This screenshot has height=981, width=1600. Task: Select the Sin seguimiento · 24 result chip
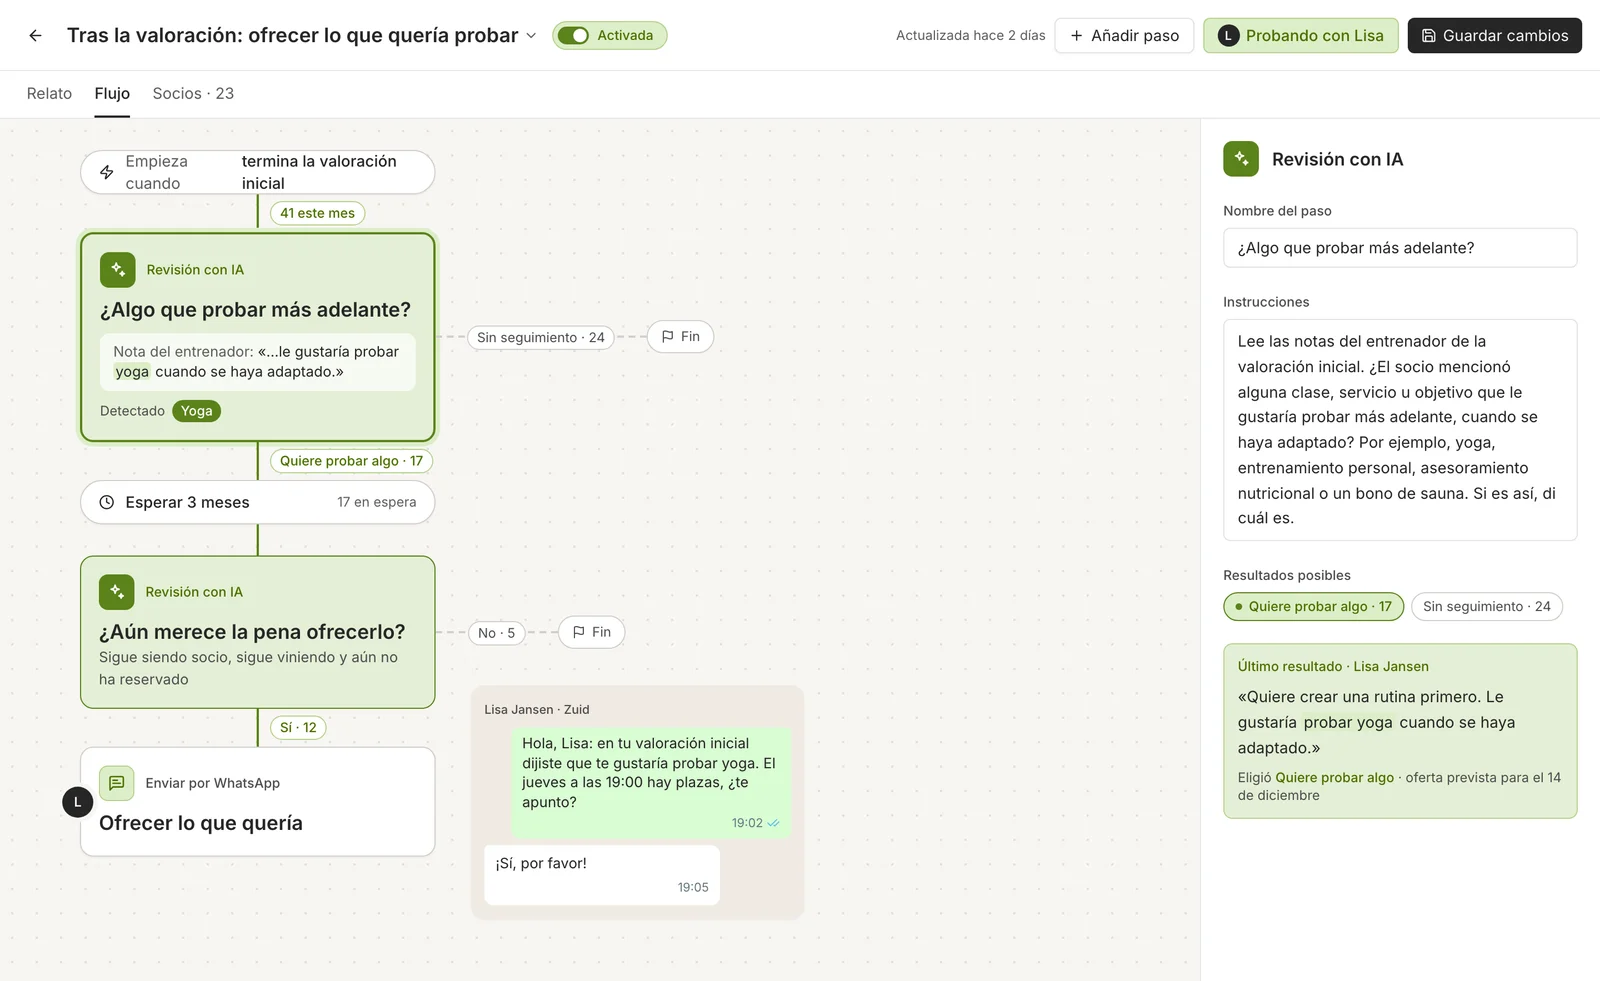[1487, 606]
